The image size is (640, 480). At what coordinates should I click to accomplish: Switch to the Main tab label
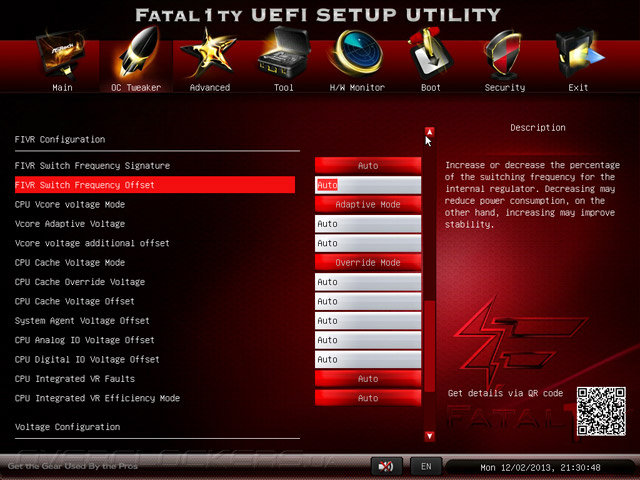[x=62, y=87]
